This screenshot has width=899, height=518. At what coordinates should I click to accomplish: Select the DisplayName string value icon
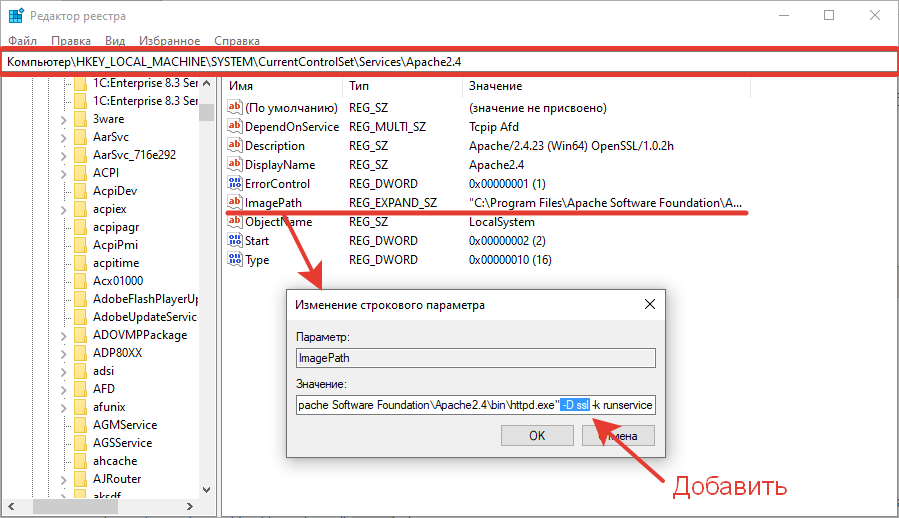[x=236, y=164]
